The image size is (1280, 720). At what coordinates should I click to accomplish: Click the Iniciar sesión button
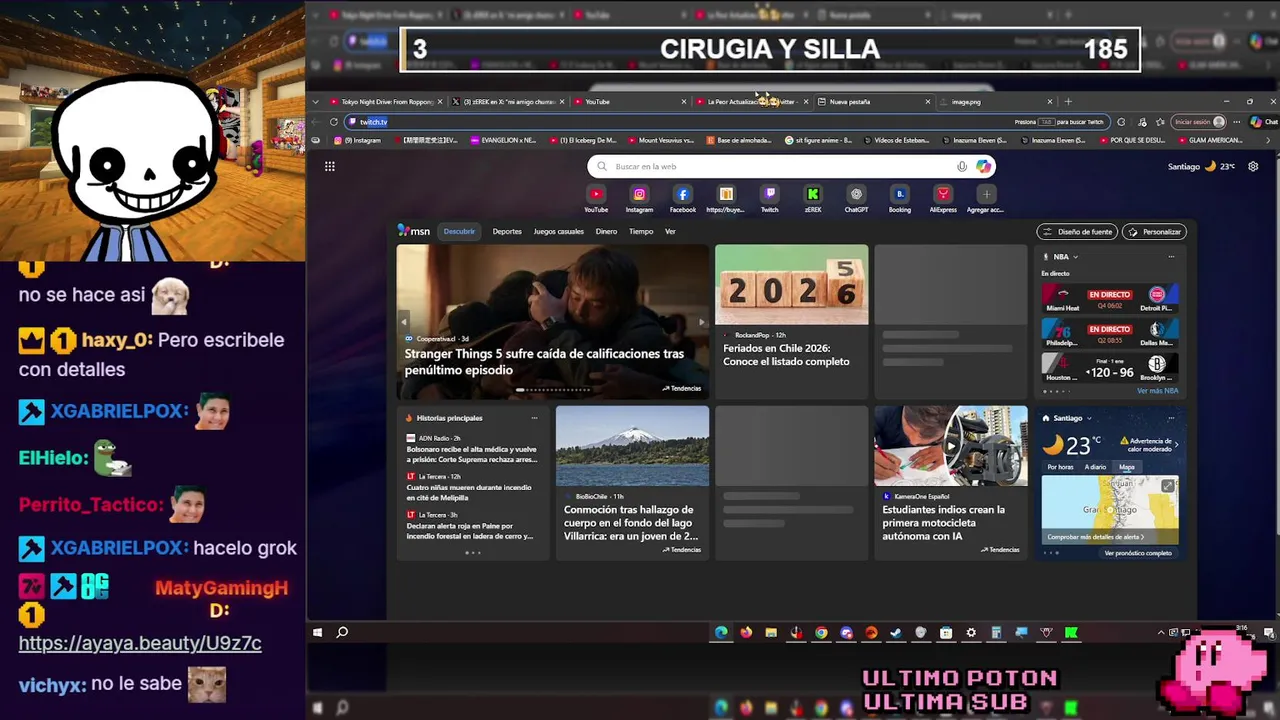[x=1199, y=122]
